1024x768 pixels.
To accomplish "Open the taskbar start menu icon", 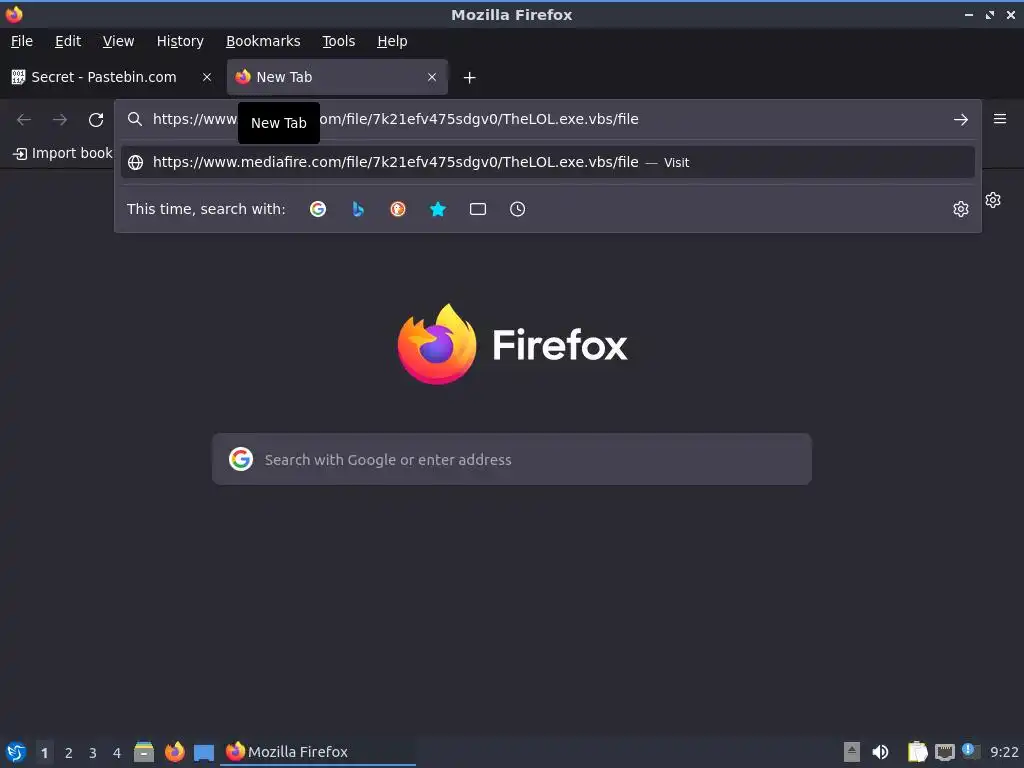I will (16, 752).
